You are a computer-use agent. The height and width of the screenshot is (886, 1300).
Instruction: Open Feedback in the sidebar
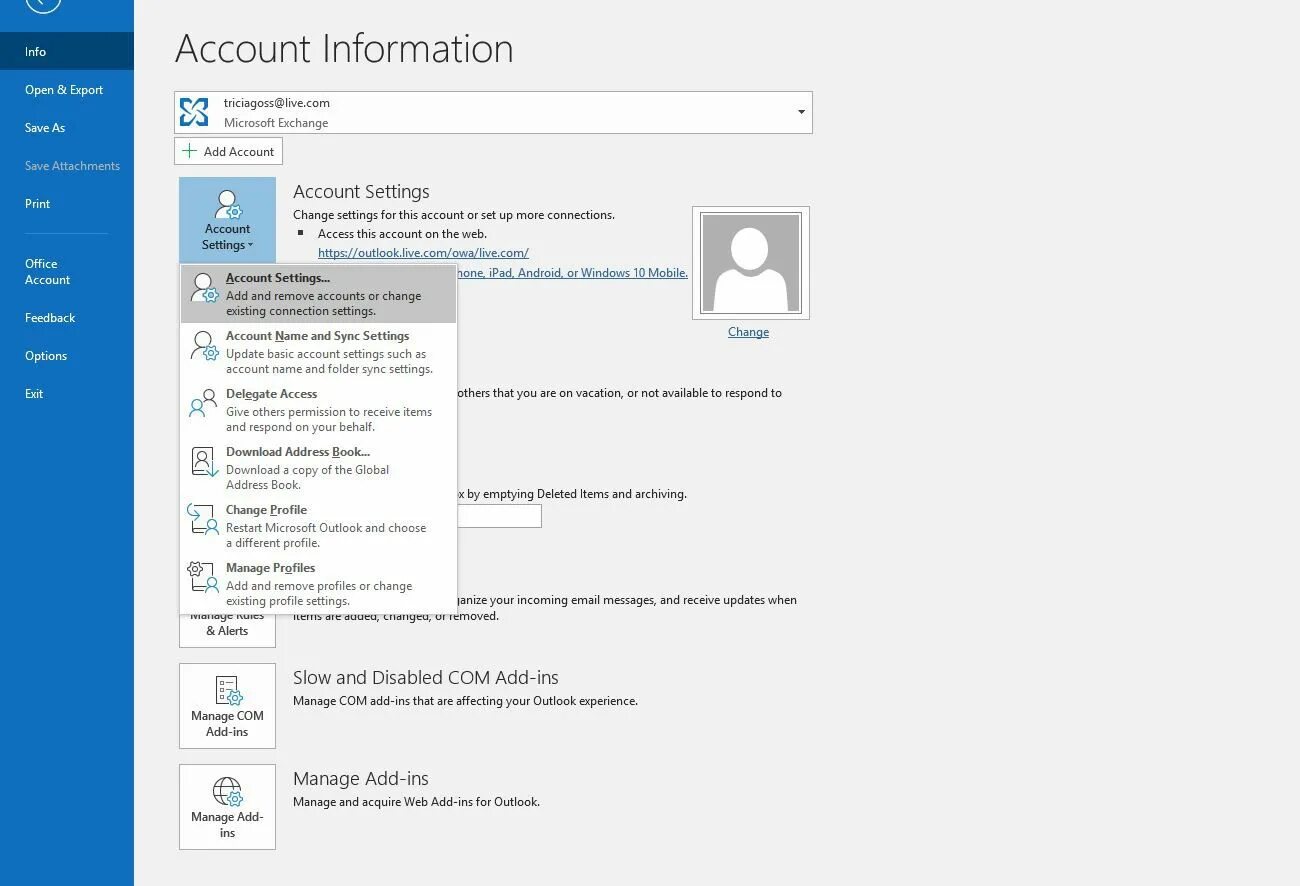tap(67, 317)
